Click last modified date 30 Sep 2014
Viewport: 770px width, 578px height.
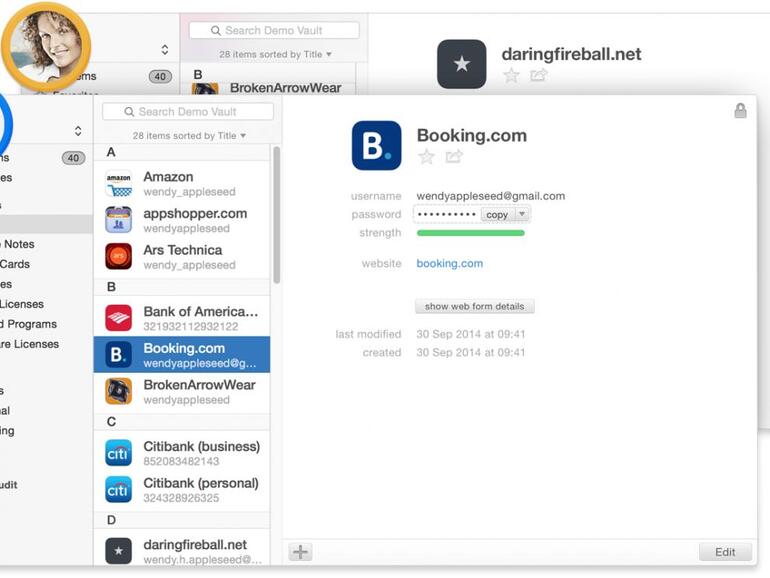tap(470, 334)
